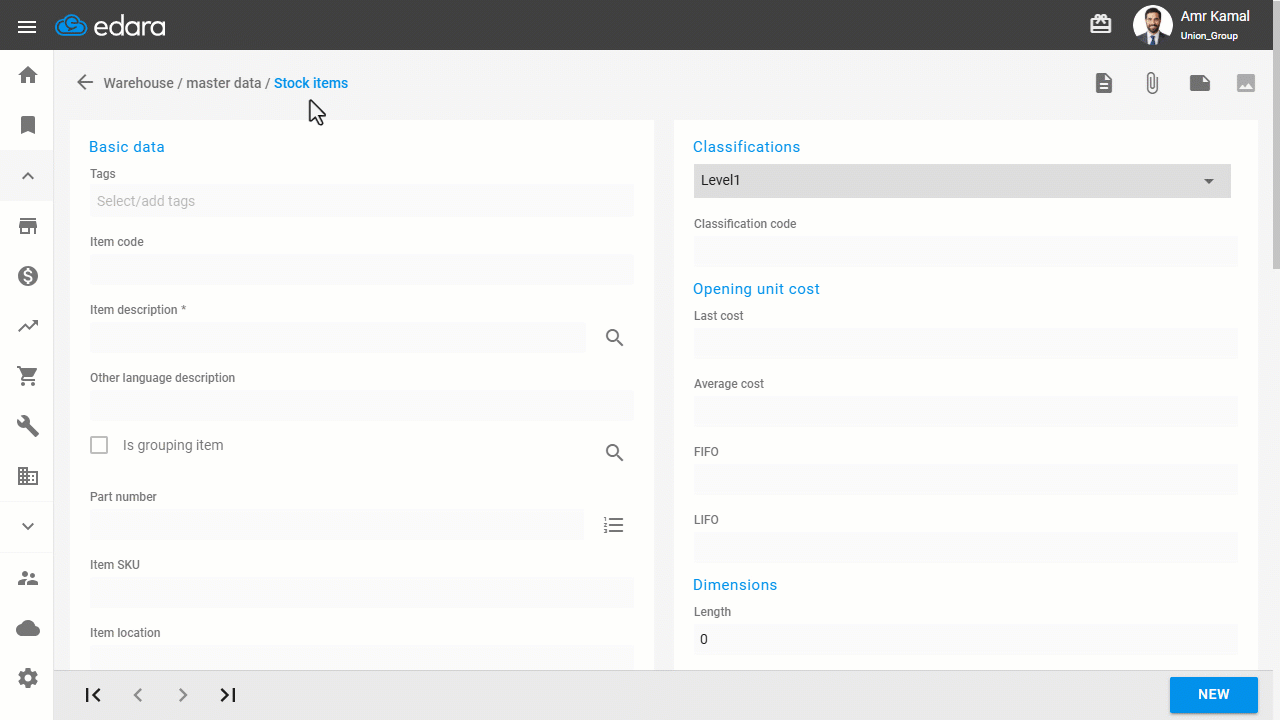Open the settings gear in sidebar
The image size is (1280, 720).
pos(28,678)
